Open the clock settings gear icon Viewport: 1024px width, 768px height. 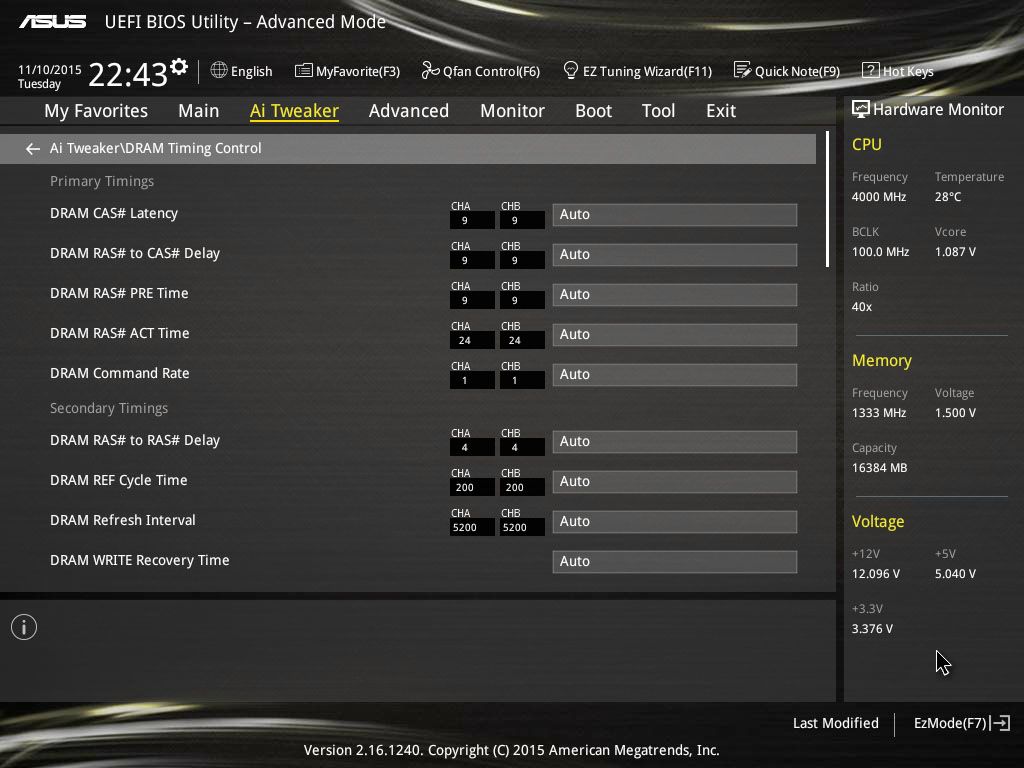point(179,67)
